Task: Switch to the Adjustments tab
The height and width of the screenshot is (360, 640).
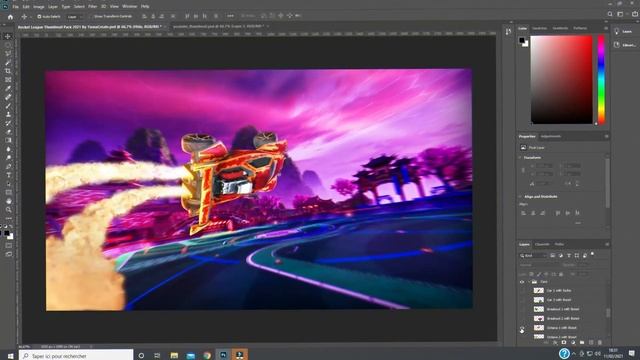Action: click(551, 136)
